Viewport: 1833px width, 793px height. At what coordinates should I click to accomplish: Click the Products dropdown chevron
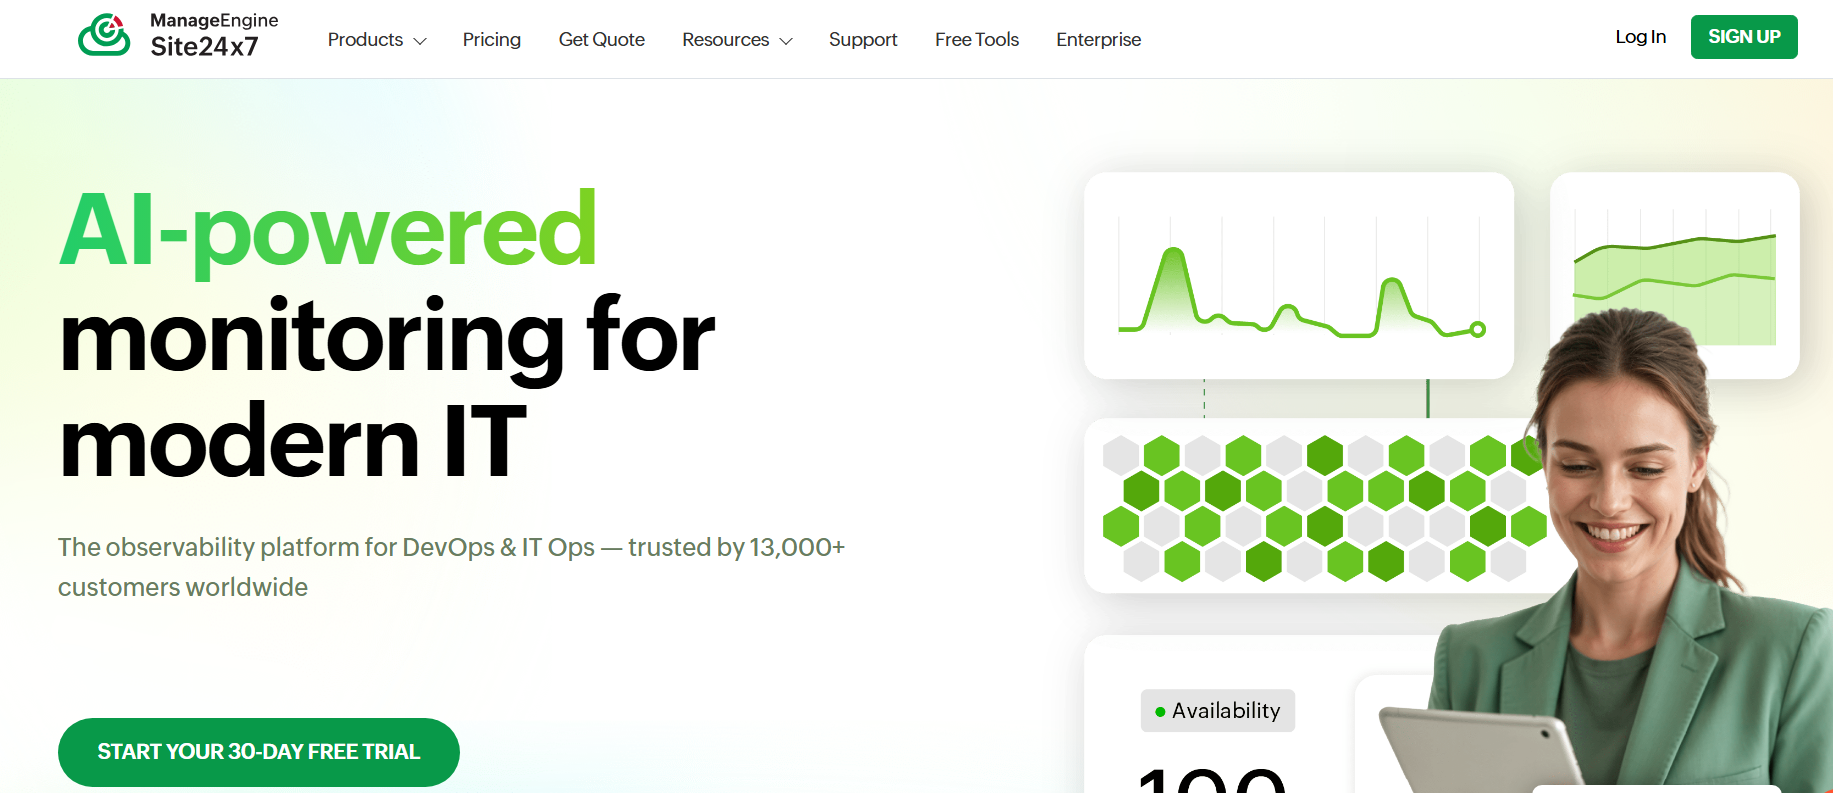[420, 41]
